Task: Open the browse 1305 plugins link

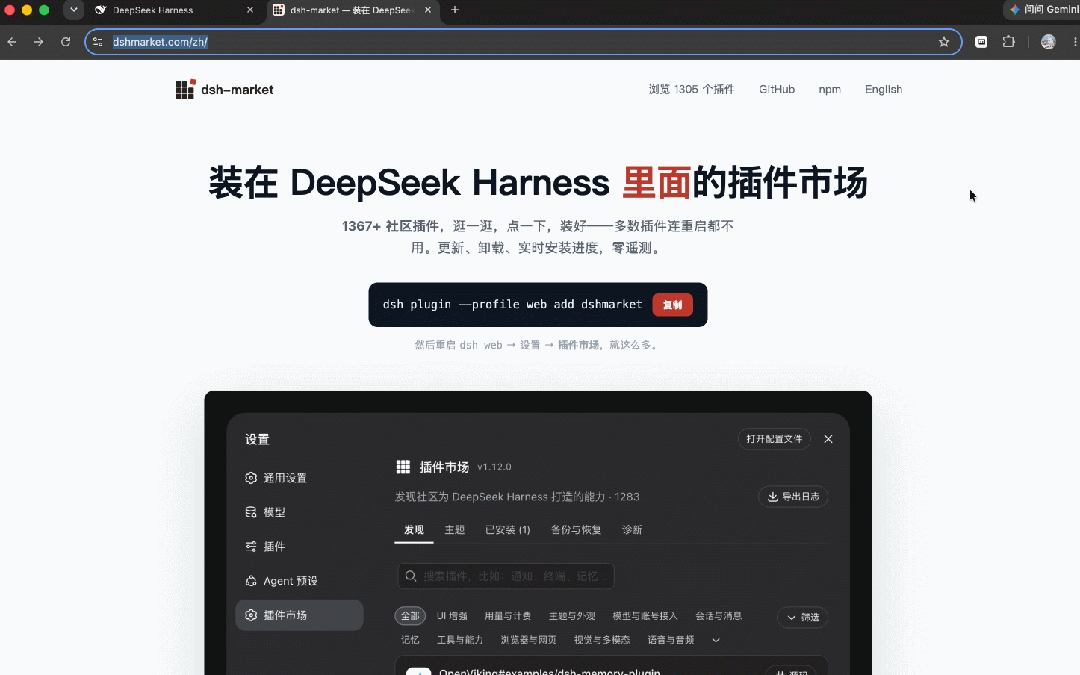Action: pyautogui.click(x=691, y=90)
